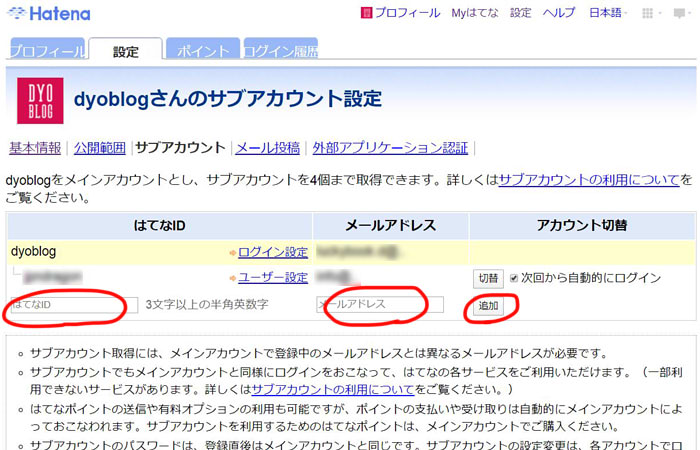Switch to the プロフィール tab
This screenshot has height=450, width=700.
47,49
